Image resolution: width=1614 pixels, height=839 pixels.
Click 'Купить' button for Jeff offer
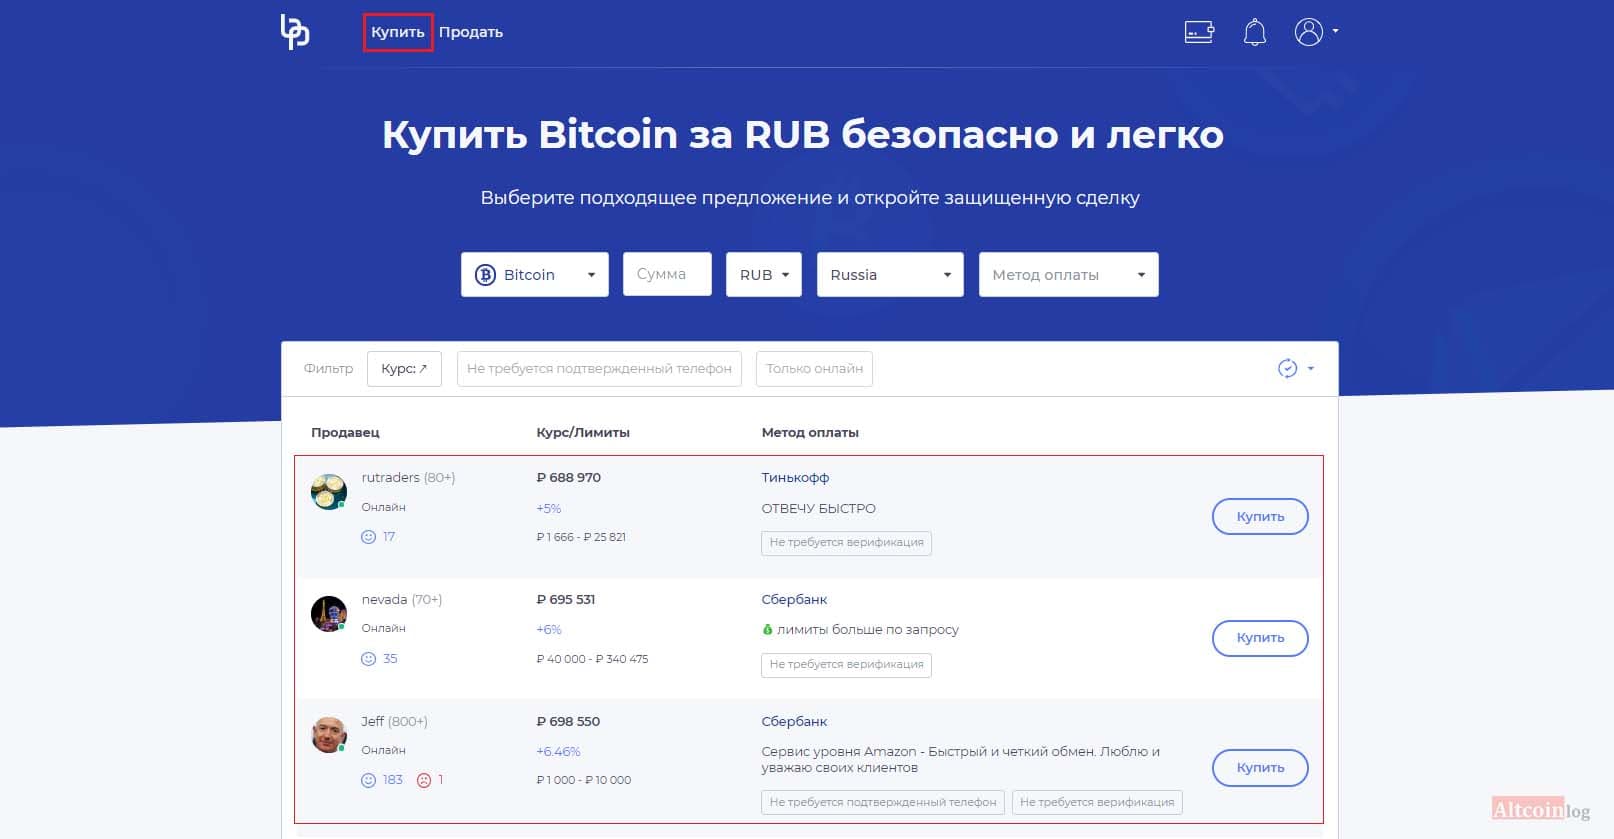pos(1260,767)
